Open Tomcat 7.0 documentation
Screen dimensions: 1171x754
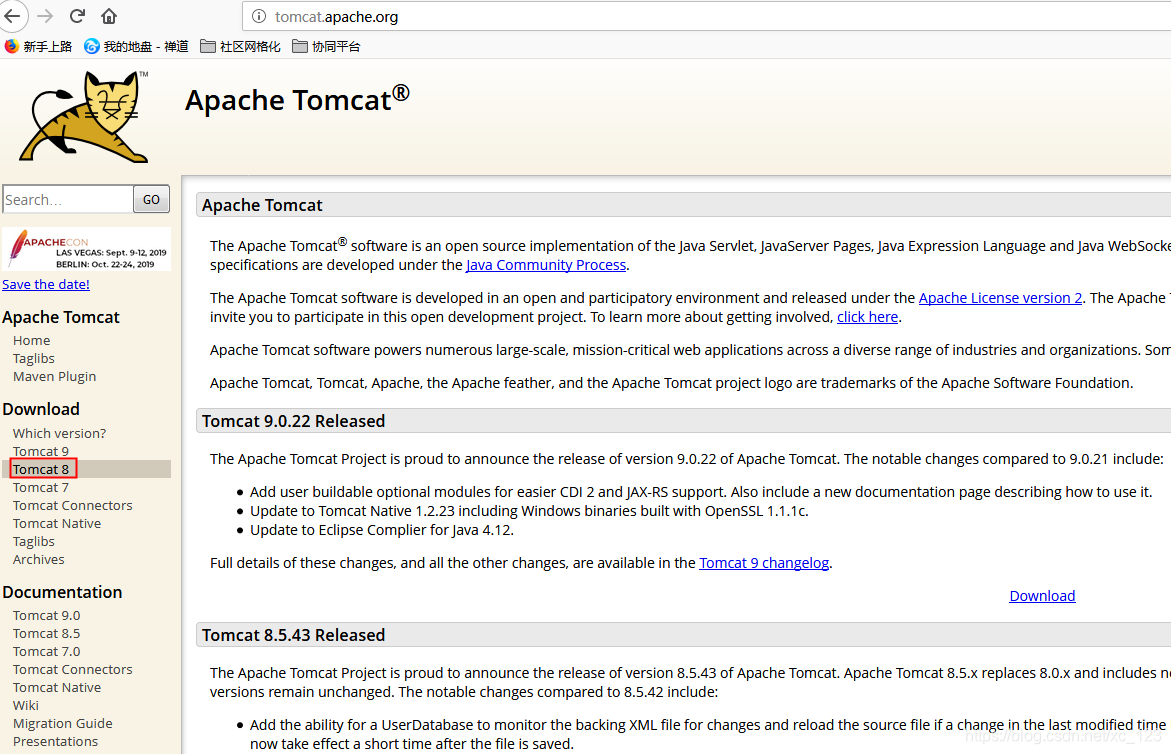click(46, 651)
